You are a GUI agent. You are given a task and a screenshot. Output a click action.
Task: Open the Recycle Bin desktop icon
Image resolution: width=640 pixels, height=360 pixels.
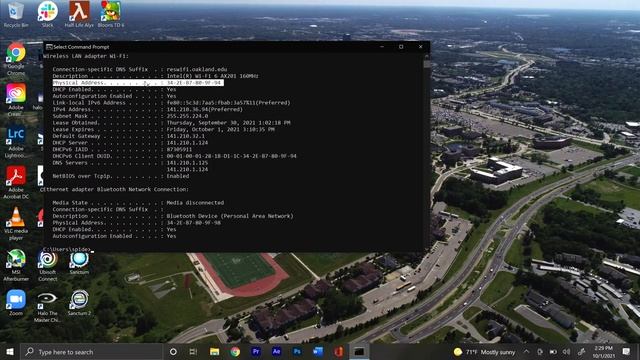16,14
